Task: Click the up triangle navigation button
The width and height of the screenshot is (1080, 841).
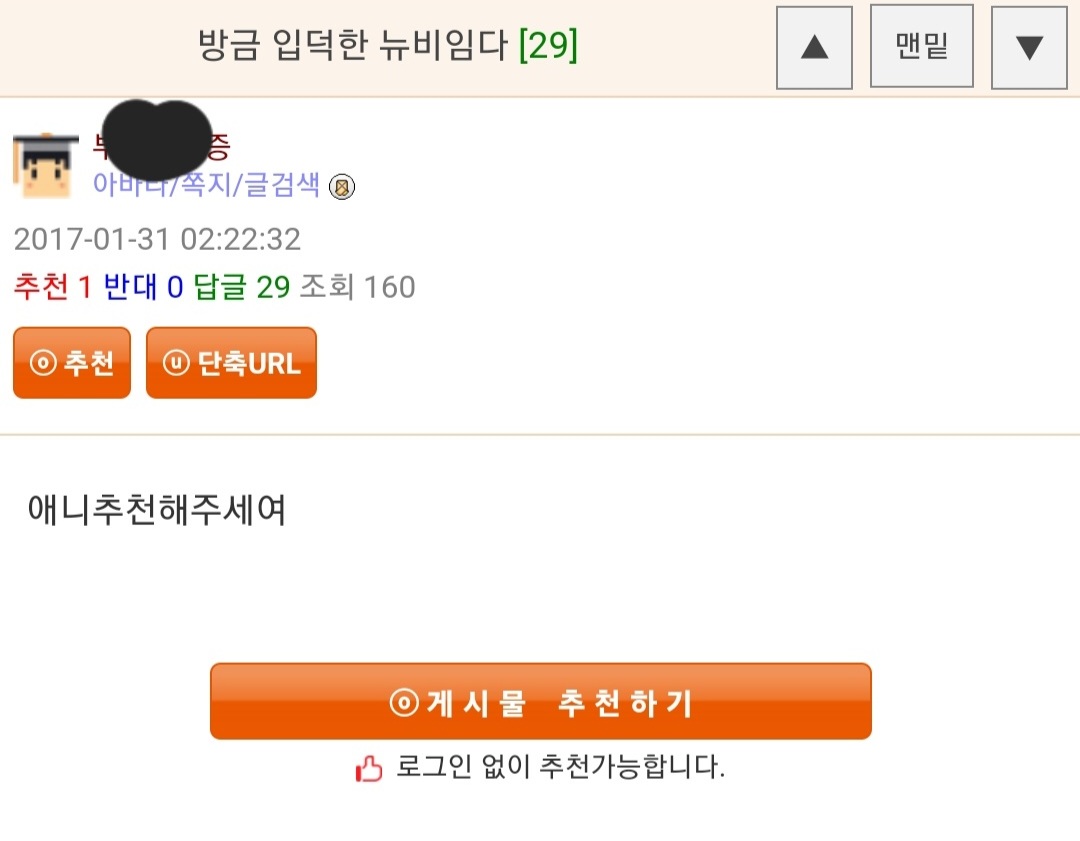Action: tap(814, 47)
